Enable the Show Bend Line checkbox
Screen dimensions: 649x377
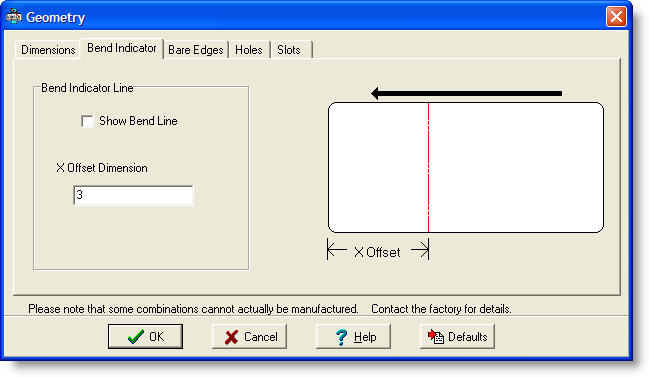click(x=87, y=121)
